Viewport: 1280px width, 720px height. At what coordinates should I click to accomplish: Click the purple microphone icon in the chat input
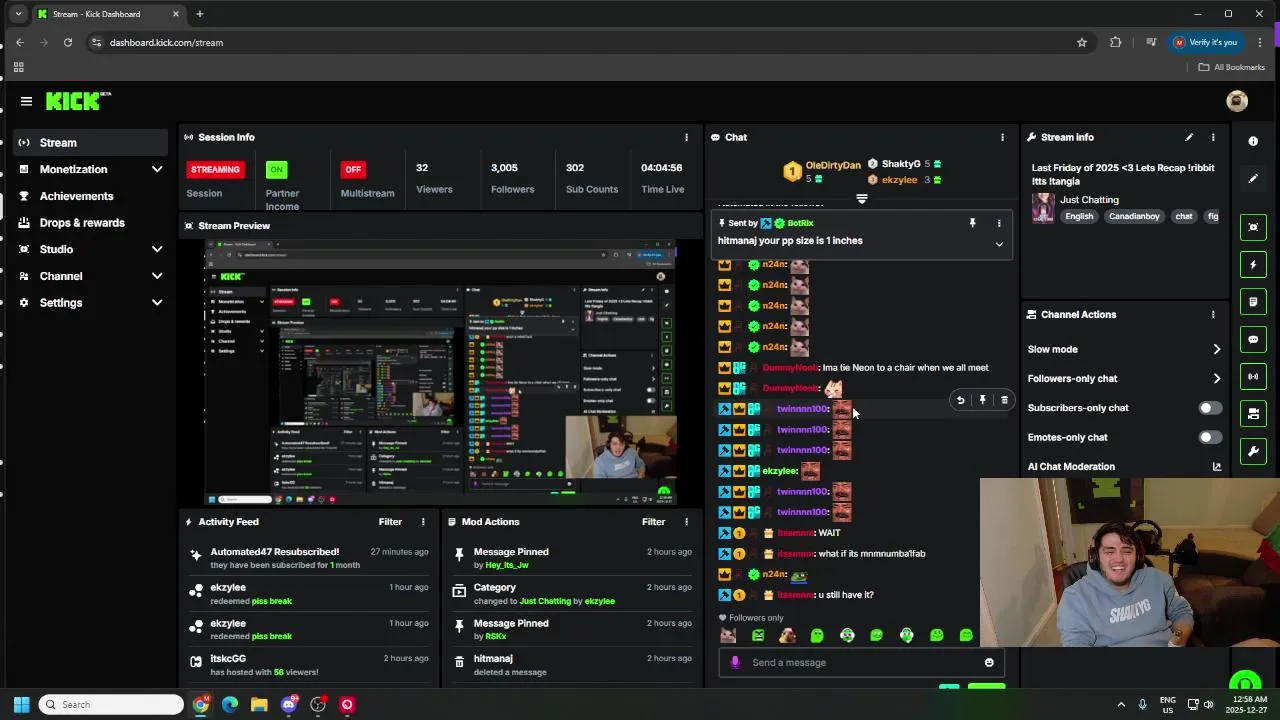[x=735, y=662]
